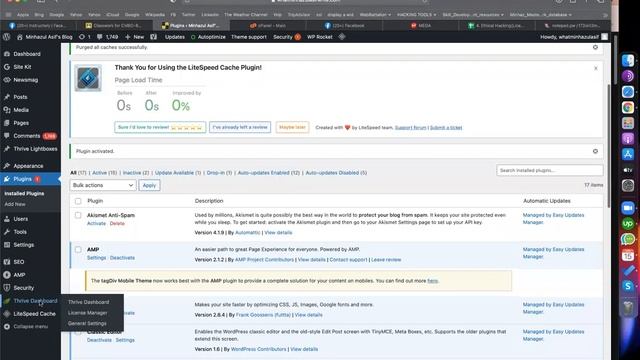Deactivate the AMP plugin
The image size is (640, 360).
click(x=122, y=258)
